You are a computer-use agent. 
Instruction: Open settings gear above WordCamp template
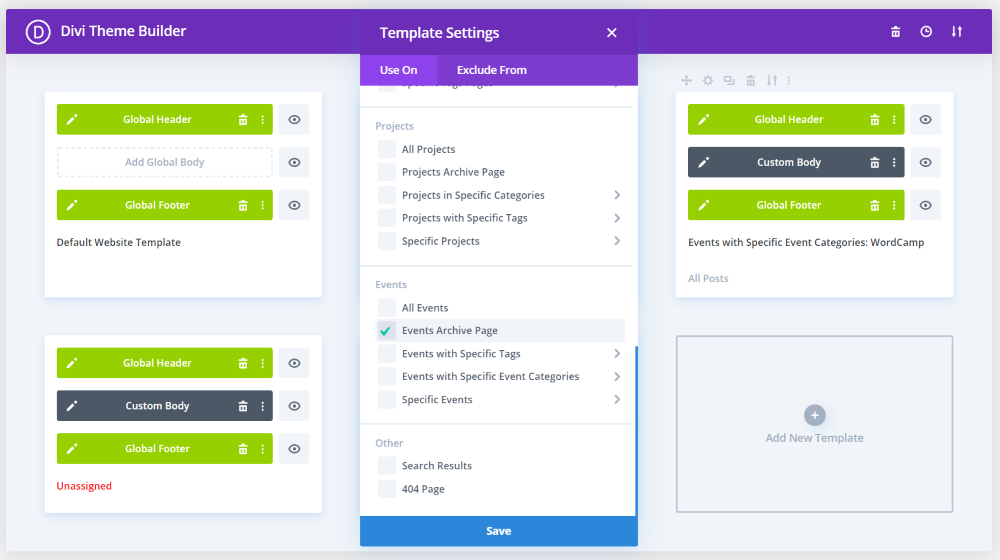tap(708, 80)
